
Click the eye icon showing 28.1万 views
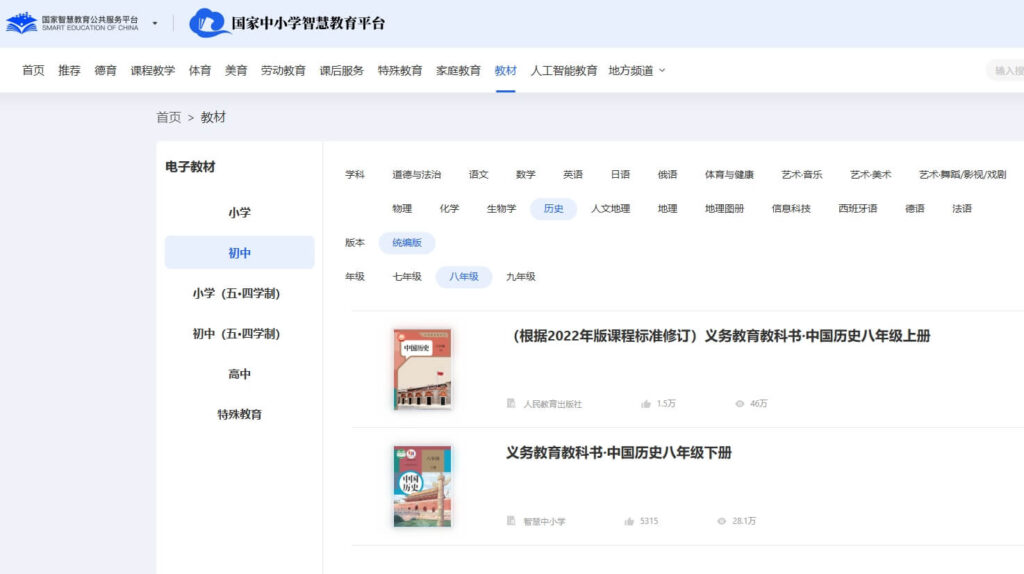pos(722,521)
